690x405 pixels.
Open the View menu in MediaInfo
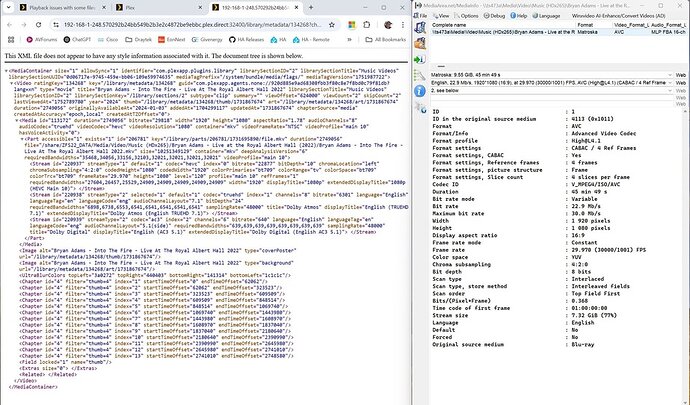pyautogui.click(x=440, y=15)
